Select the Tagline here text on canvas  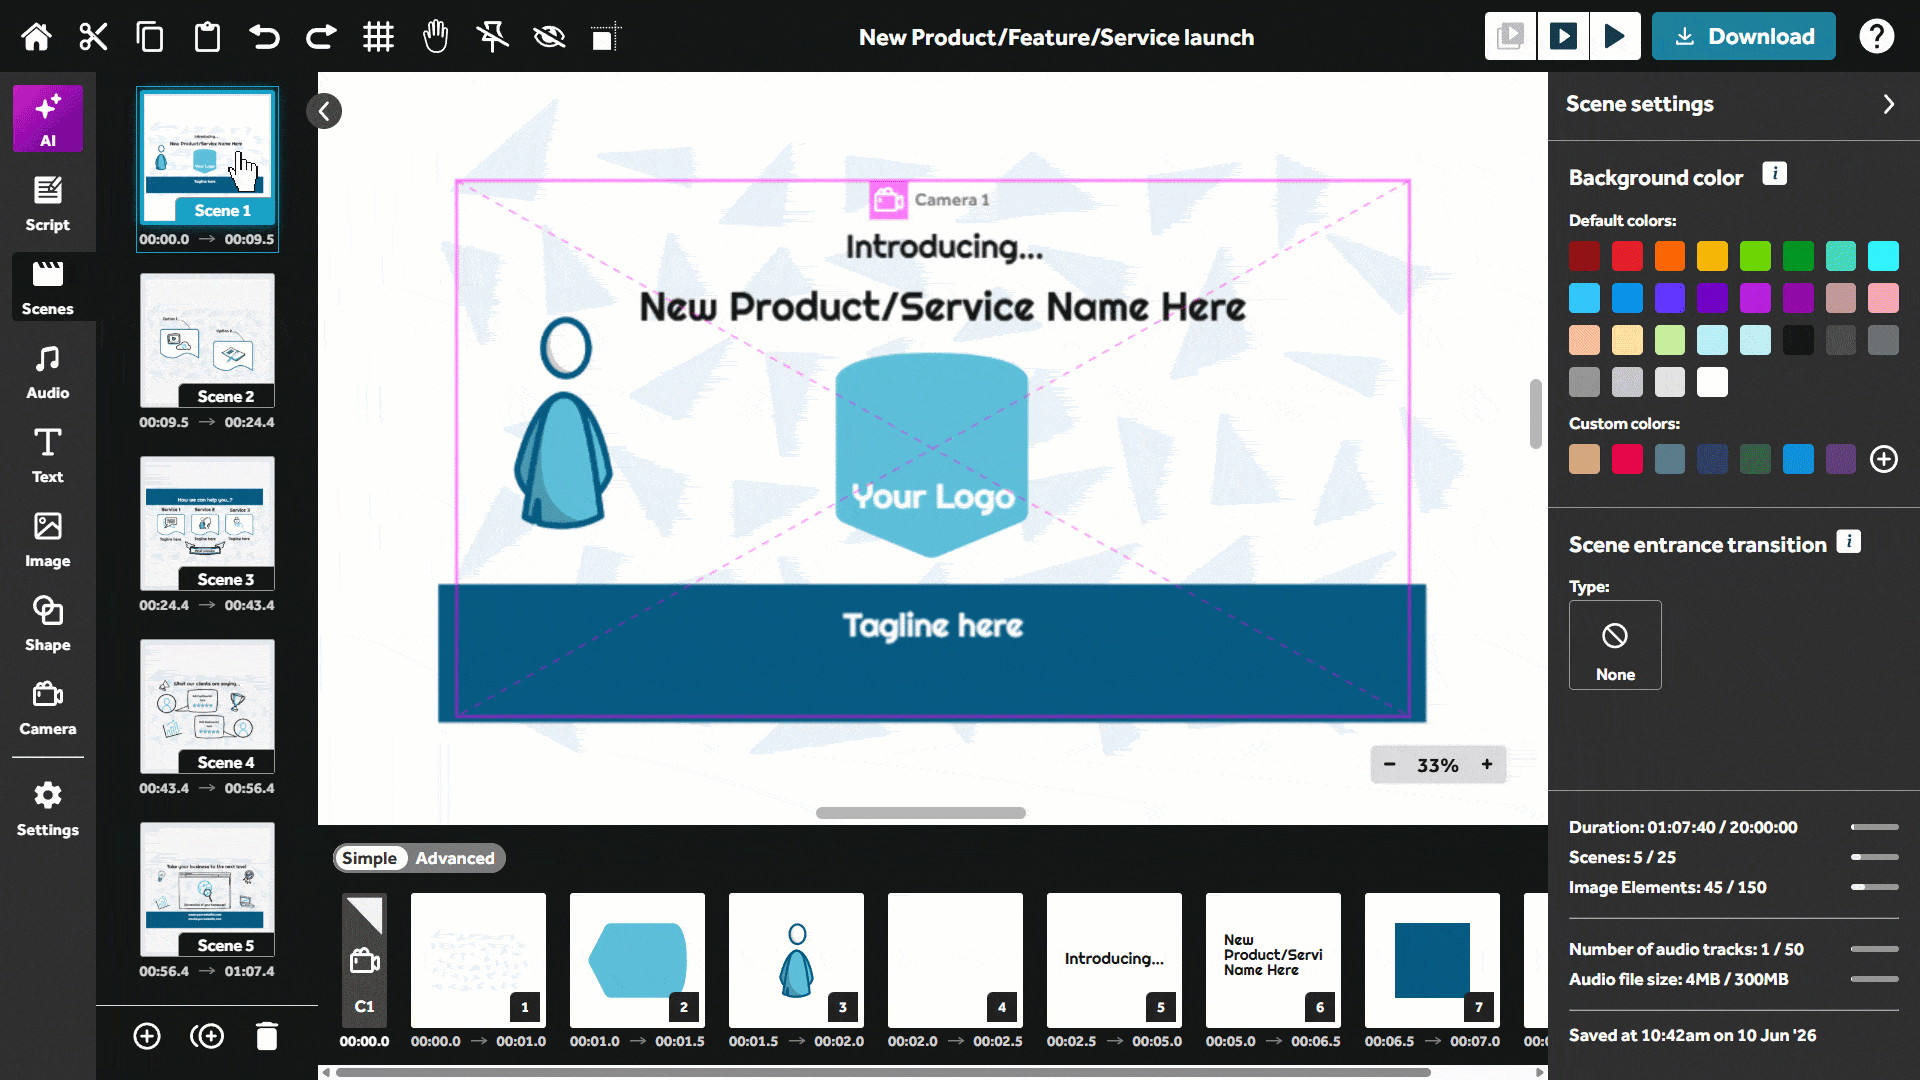point(932,626)
